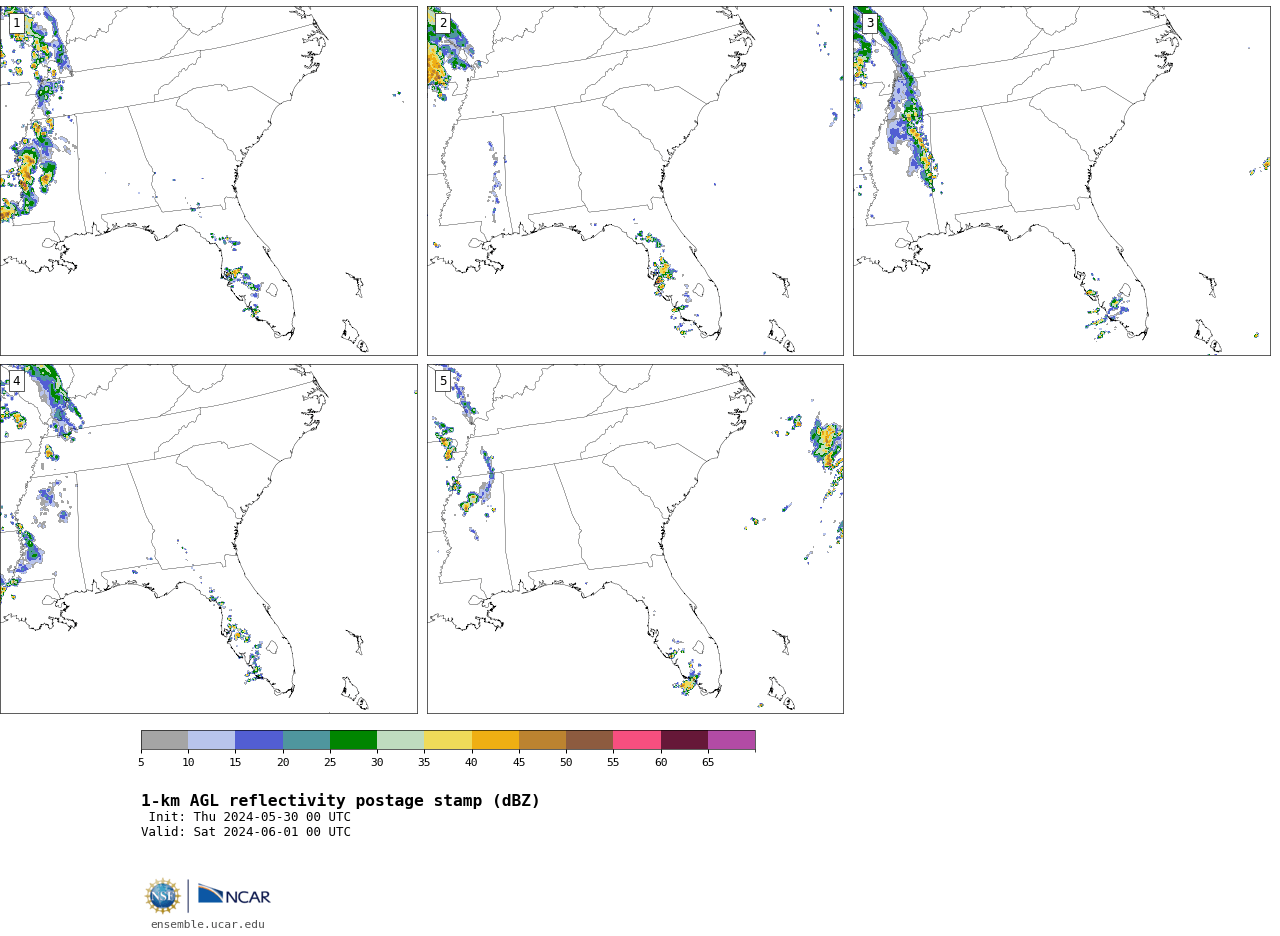The image size is (1280, 936).
Task: Click the colorbar tick label '65'
Action: [708, 763]
